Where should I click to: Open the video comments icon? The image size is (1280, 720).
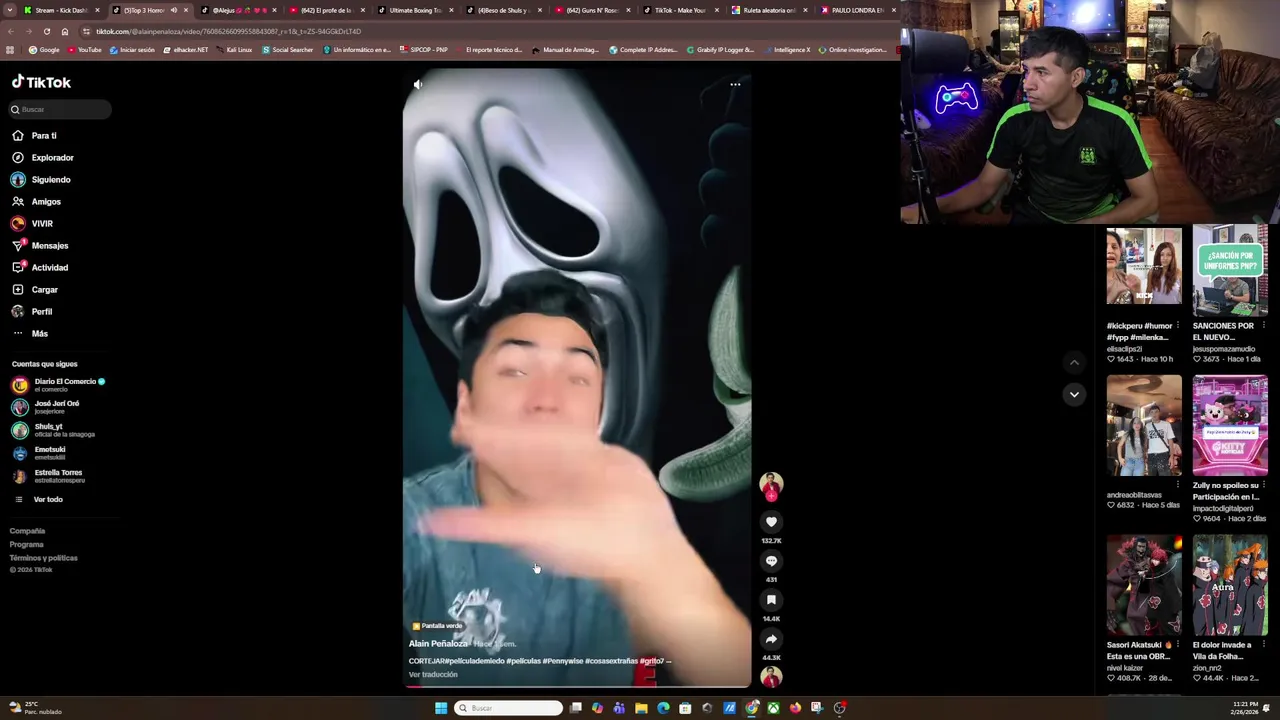pos(771,561)
